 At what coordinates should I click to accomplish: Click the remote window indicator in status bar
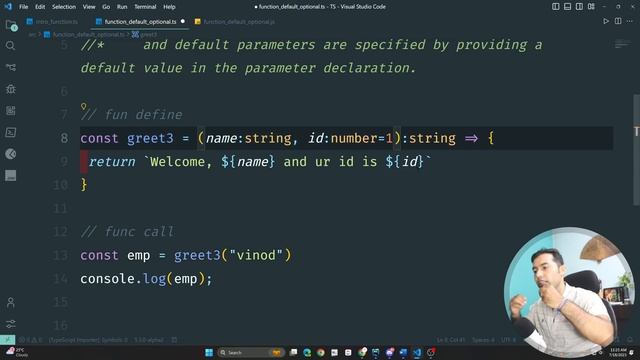(x=7, y=340)
